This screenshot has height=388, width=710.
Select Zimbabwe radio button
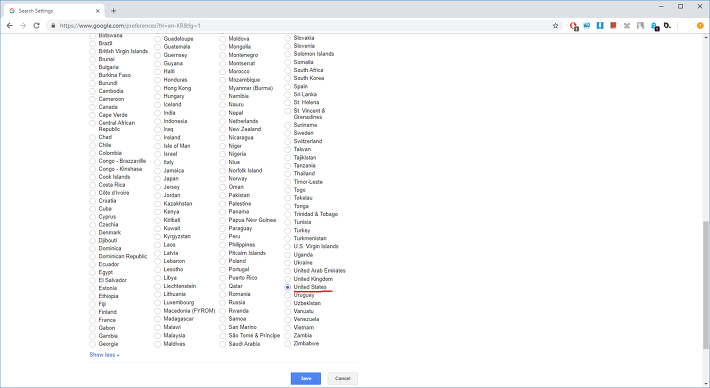[x=288, y=344]
